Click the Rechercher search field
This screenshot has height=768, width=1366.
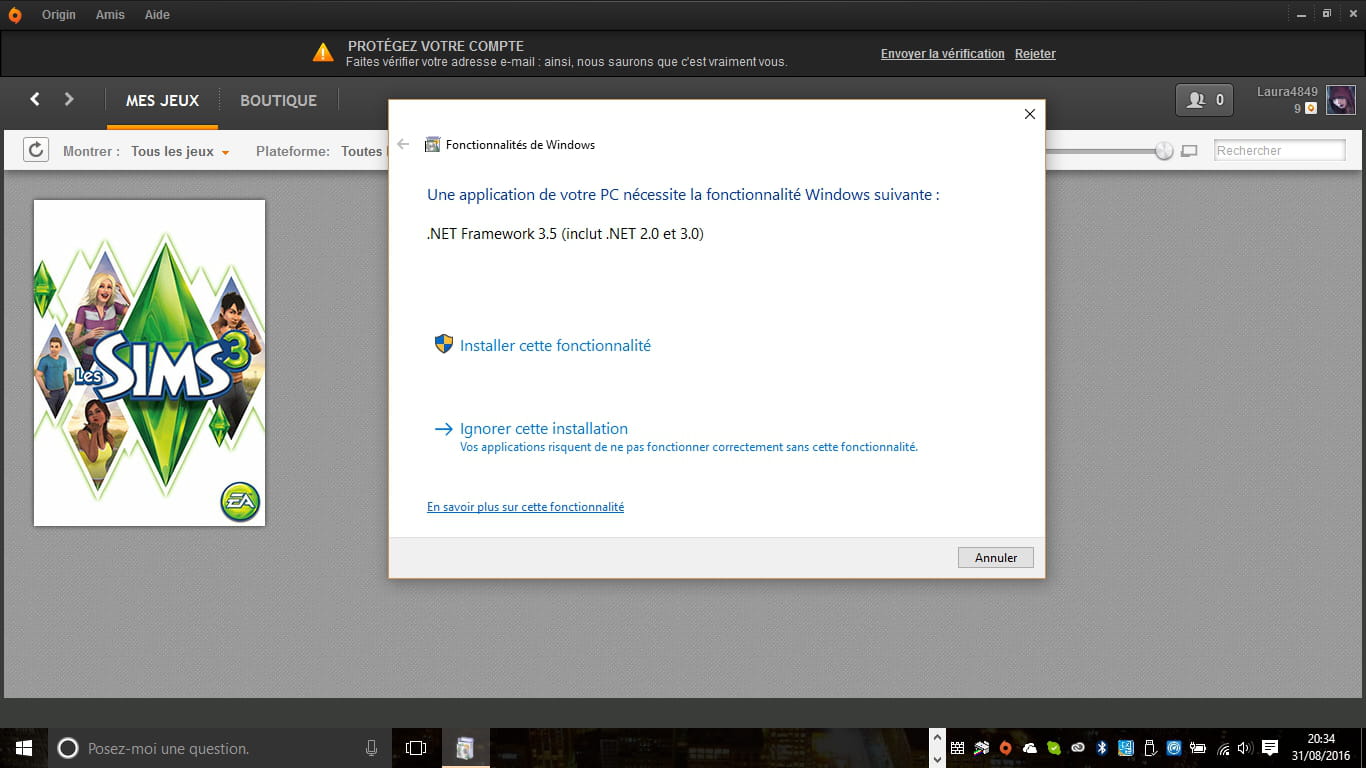(x=1280, y=150)
